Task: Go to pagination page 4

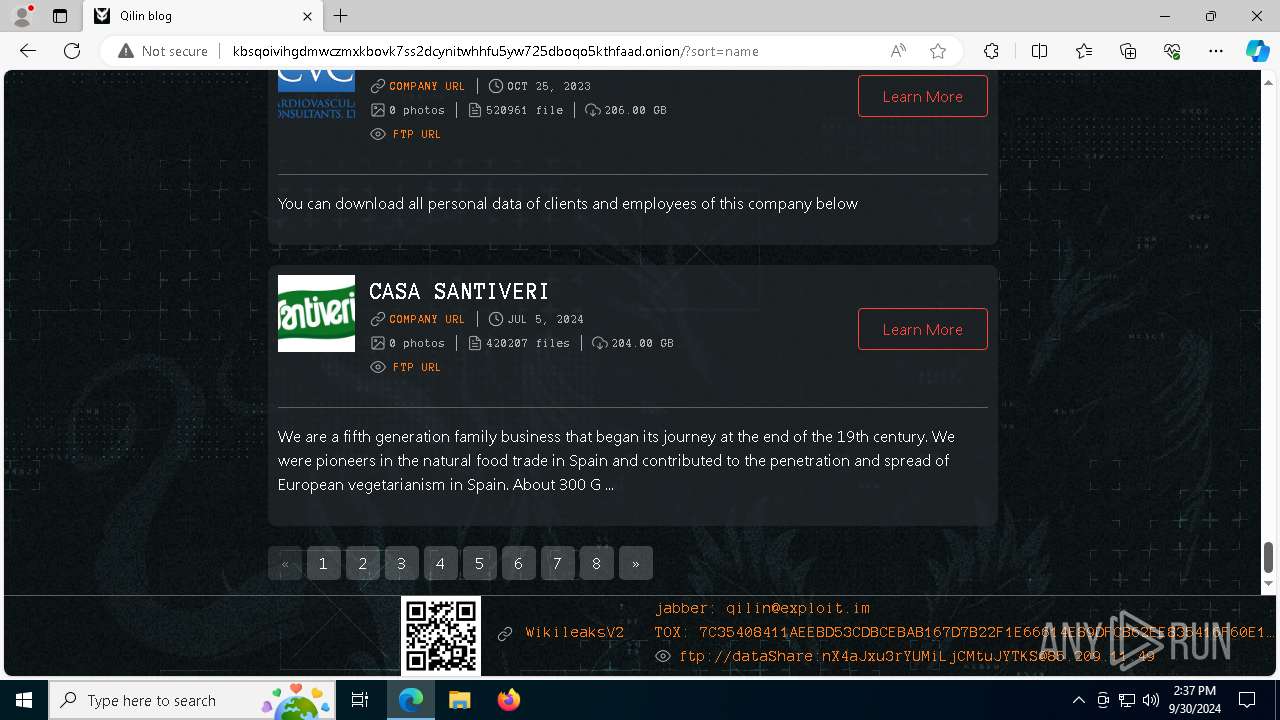Action: 440,563
